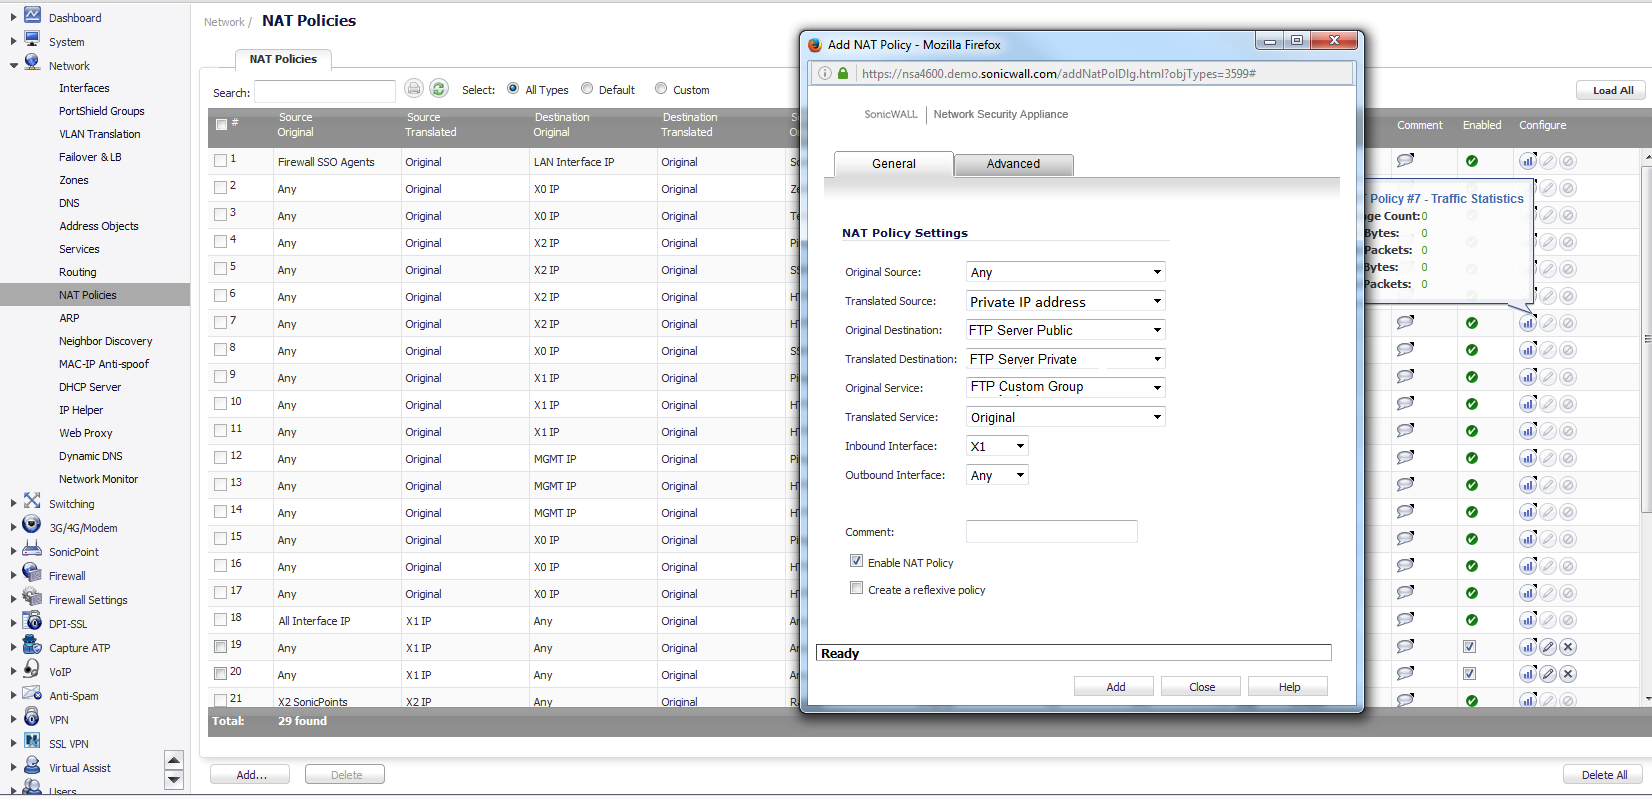Click into the Search input field
The width and height of the screenshot is (1652, 799).
click(325, 91)
